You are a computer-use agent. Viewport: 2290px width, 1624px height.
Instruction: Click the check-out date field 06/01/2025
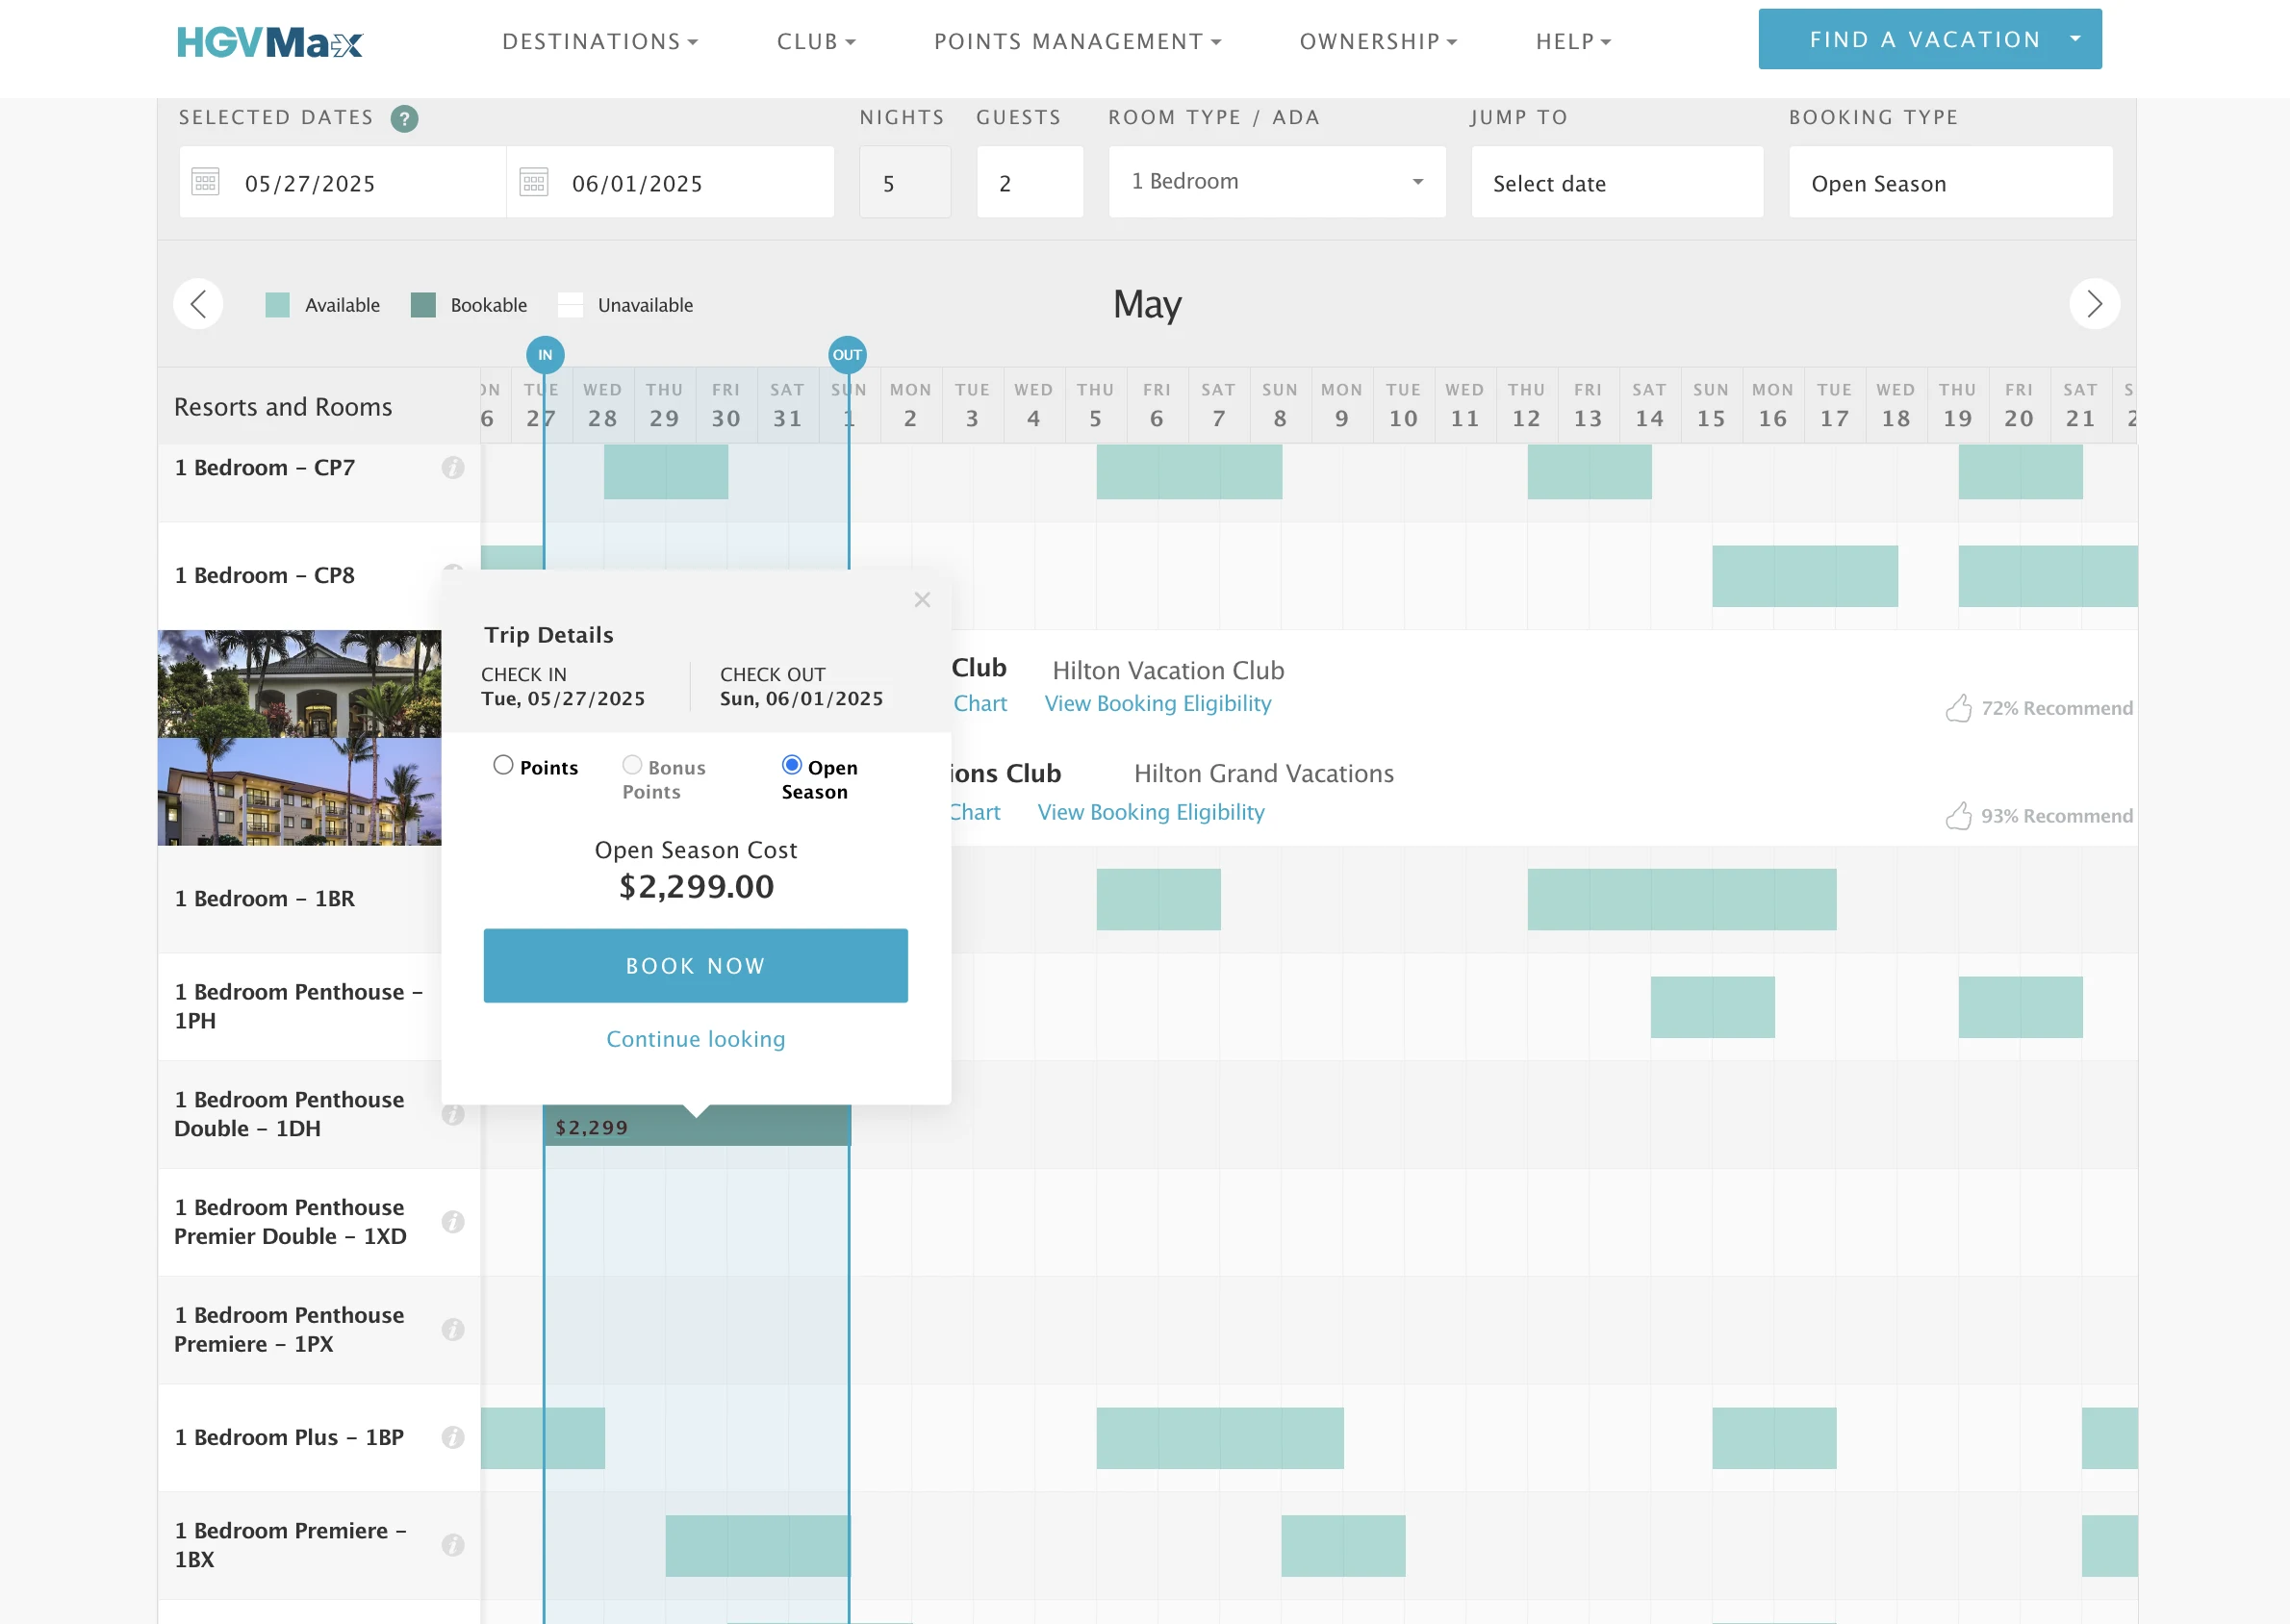671,182
